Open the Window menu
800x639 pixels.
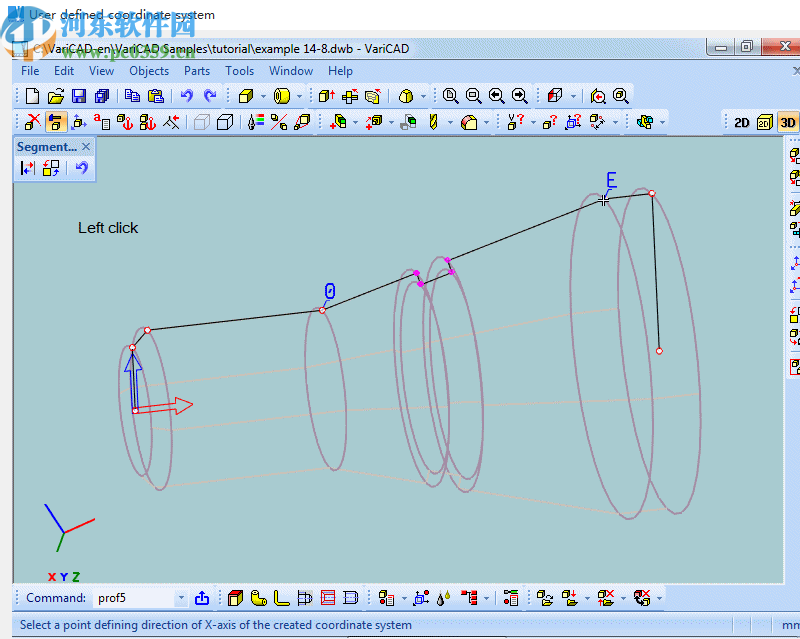click(291, 71)
